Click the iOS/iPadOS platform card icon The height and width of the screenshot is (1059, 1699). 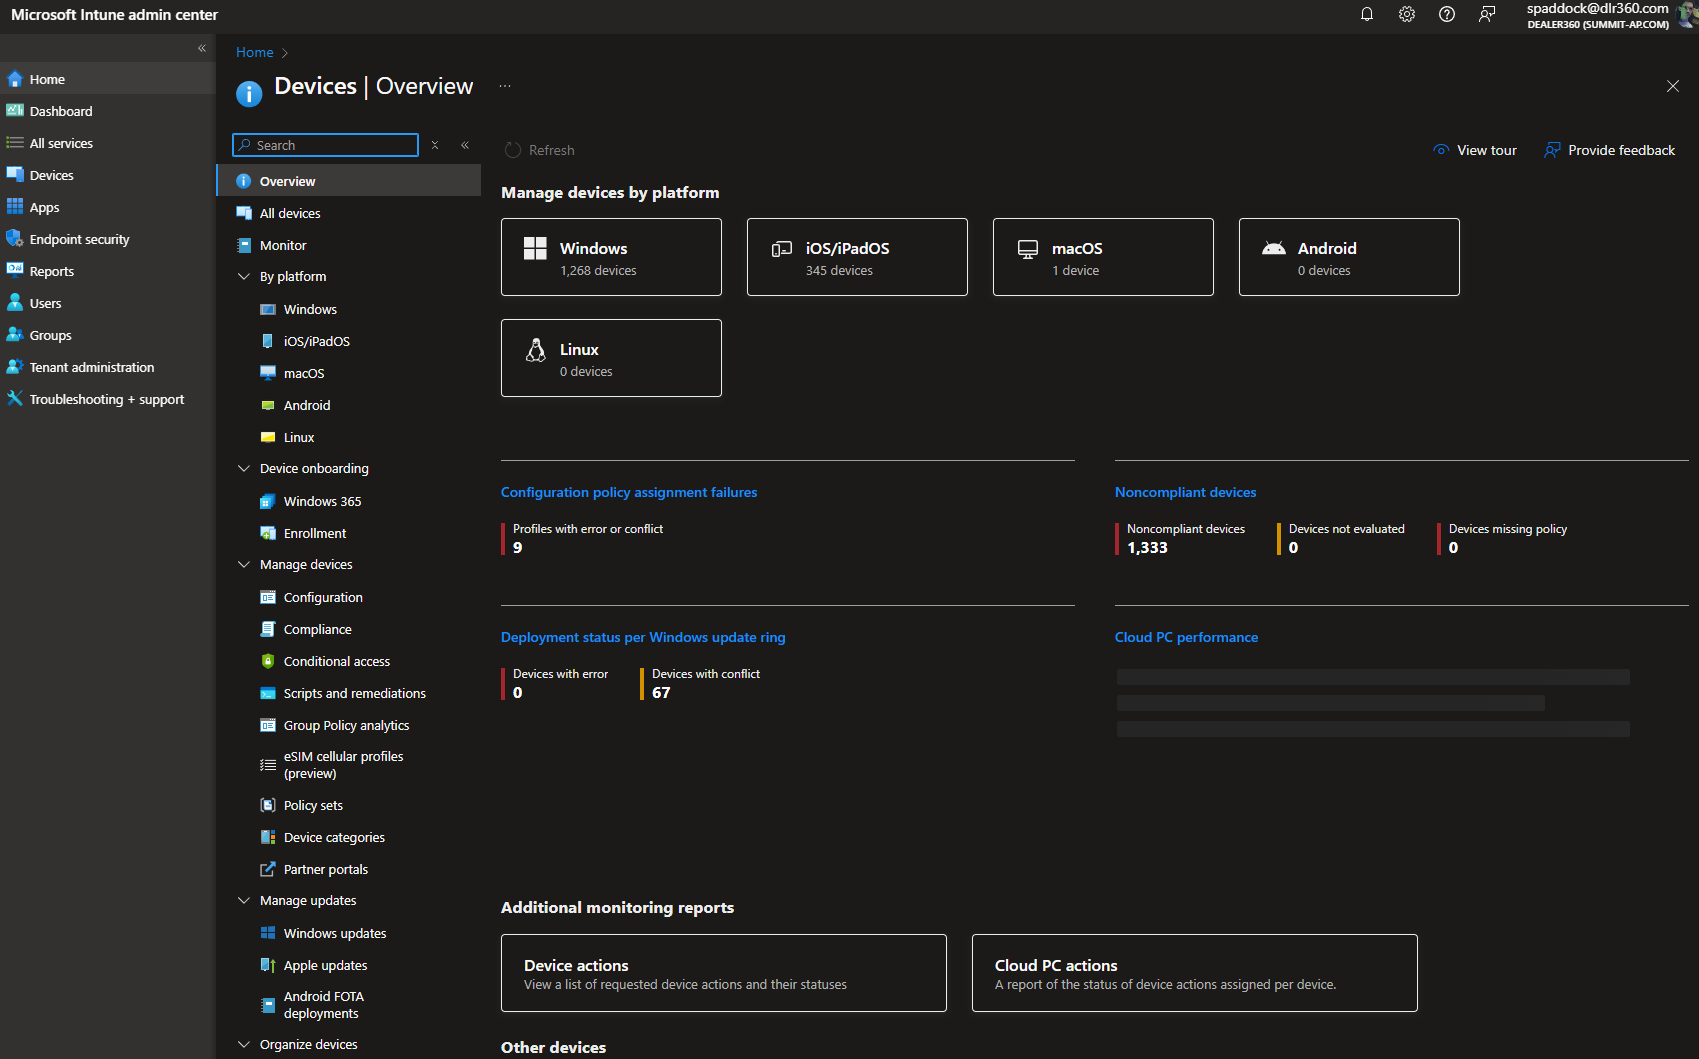click(782, 249)
